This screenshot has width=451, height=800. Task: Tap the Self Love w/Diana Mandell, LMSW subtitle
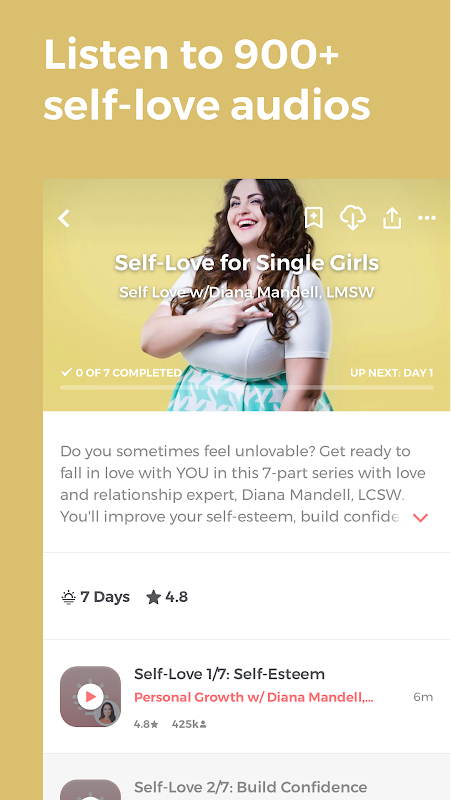tap(246, 292)
